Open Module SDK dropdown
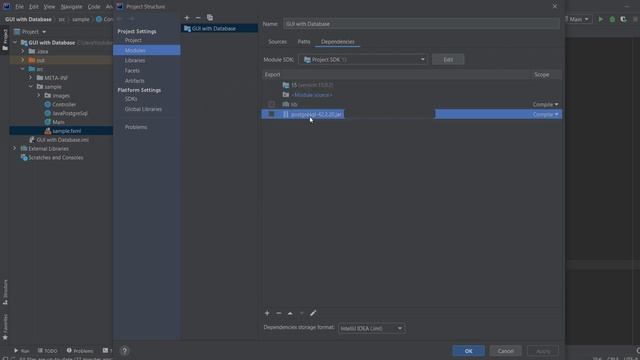The width and height of the screenshot is (640, 360). coord(363,60)
